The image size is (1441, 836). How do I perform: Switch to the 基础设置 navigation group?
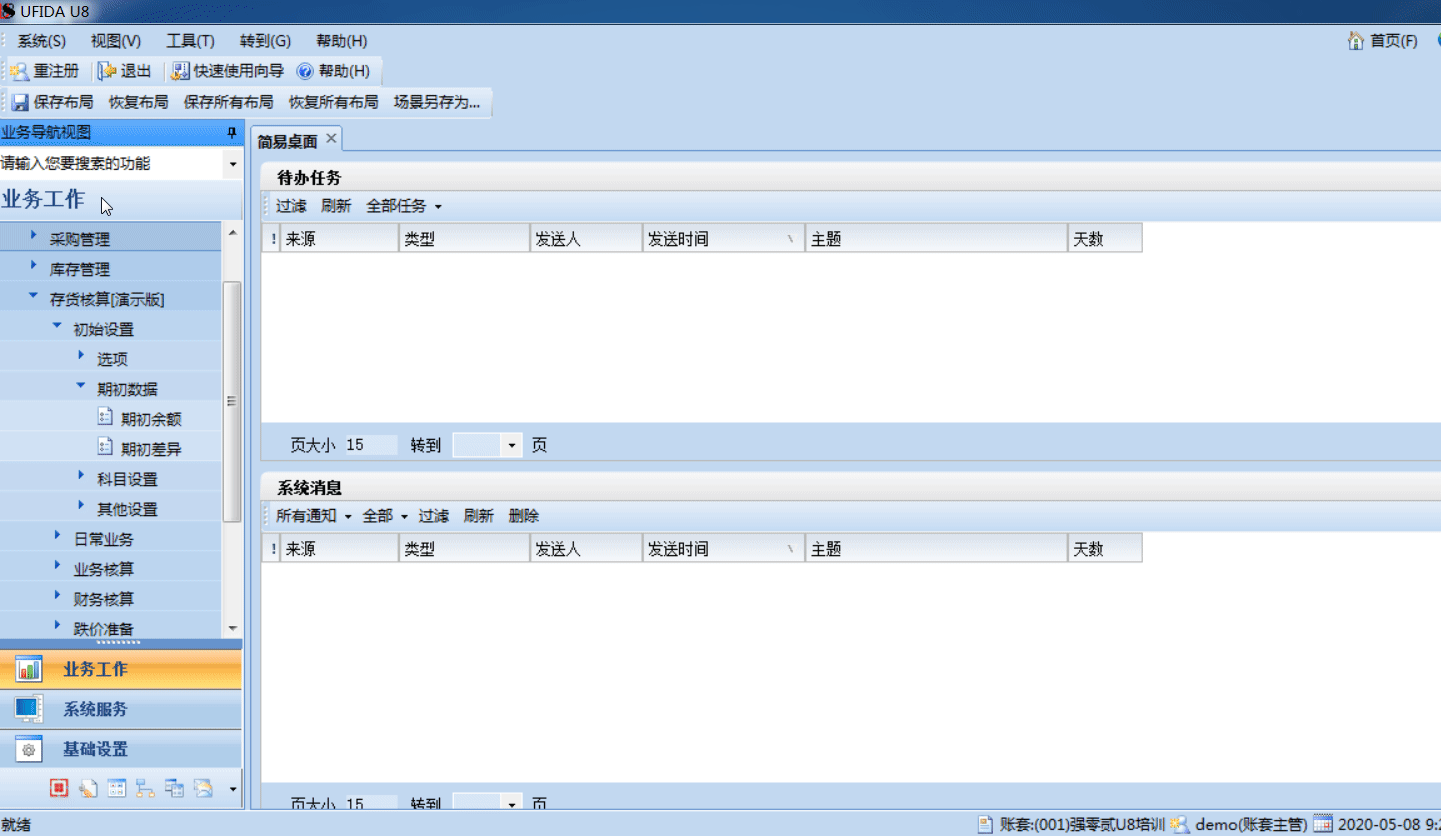click(121, 749)
